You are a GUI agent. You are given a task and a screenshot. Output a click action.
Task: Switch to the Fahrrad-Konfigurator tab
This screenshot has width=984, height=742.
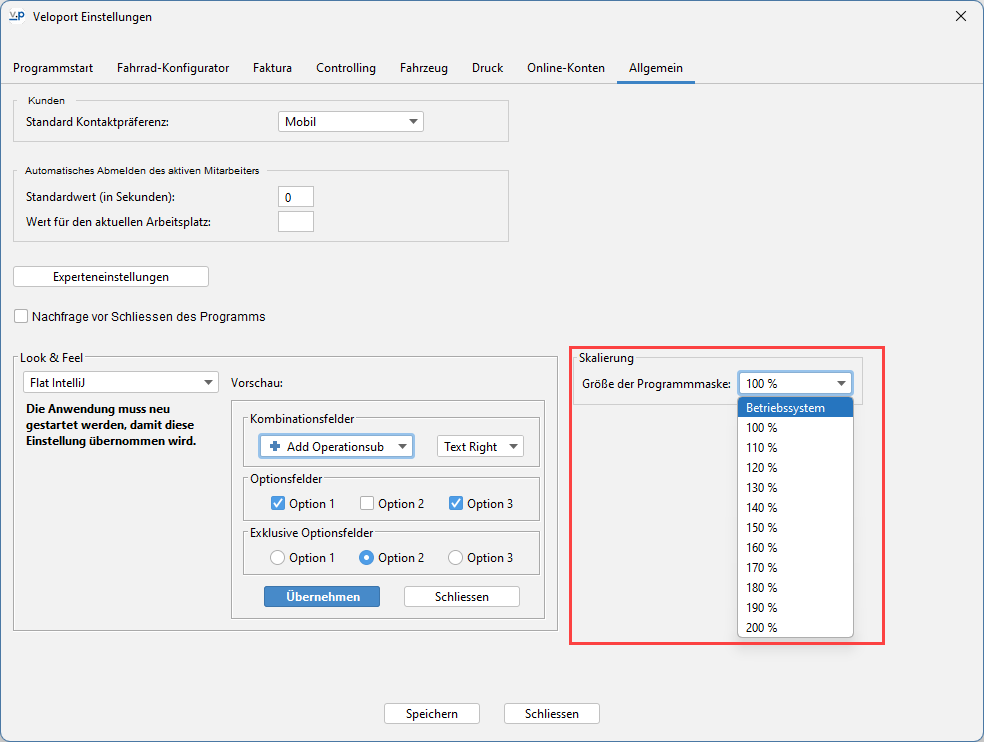click(173, 68)
